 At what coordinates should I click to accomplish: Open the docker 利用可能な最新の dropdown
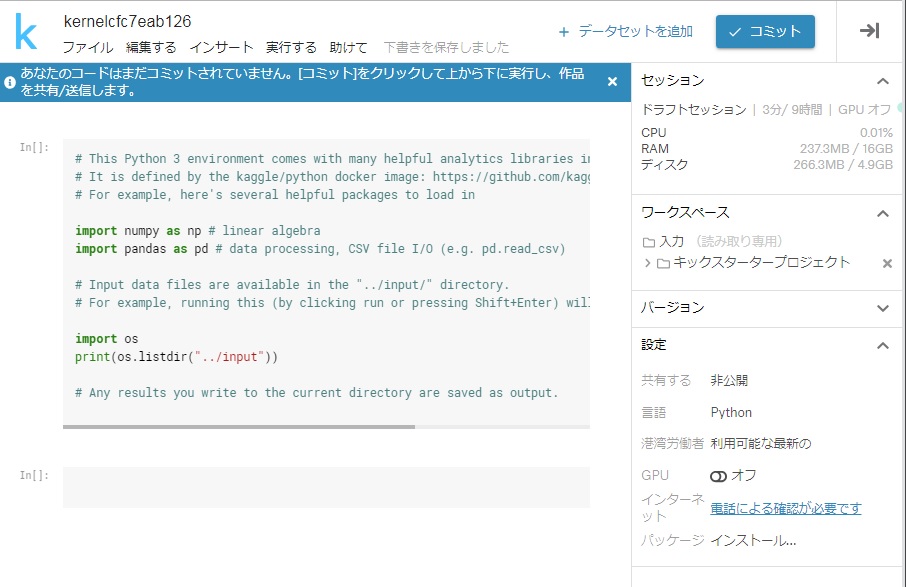760,443
